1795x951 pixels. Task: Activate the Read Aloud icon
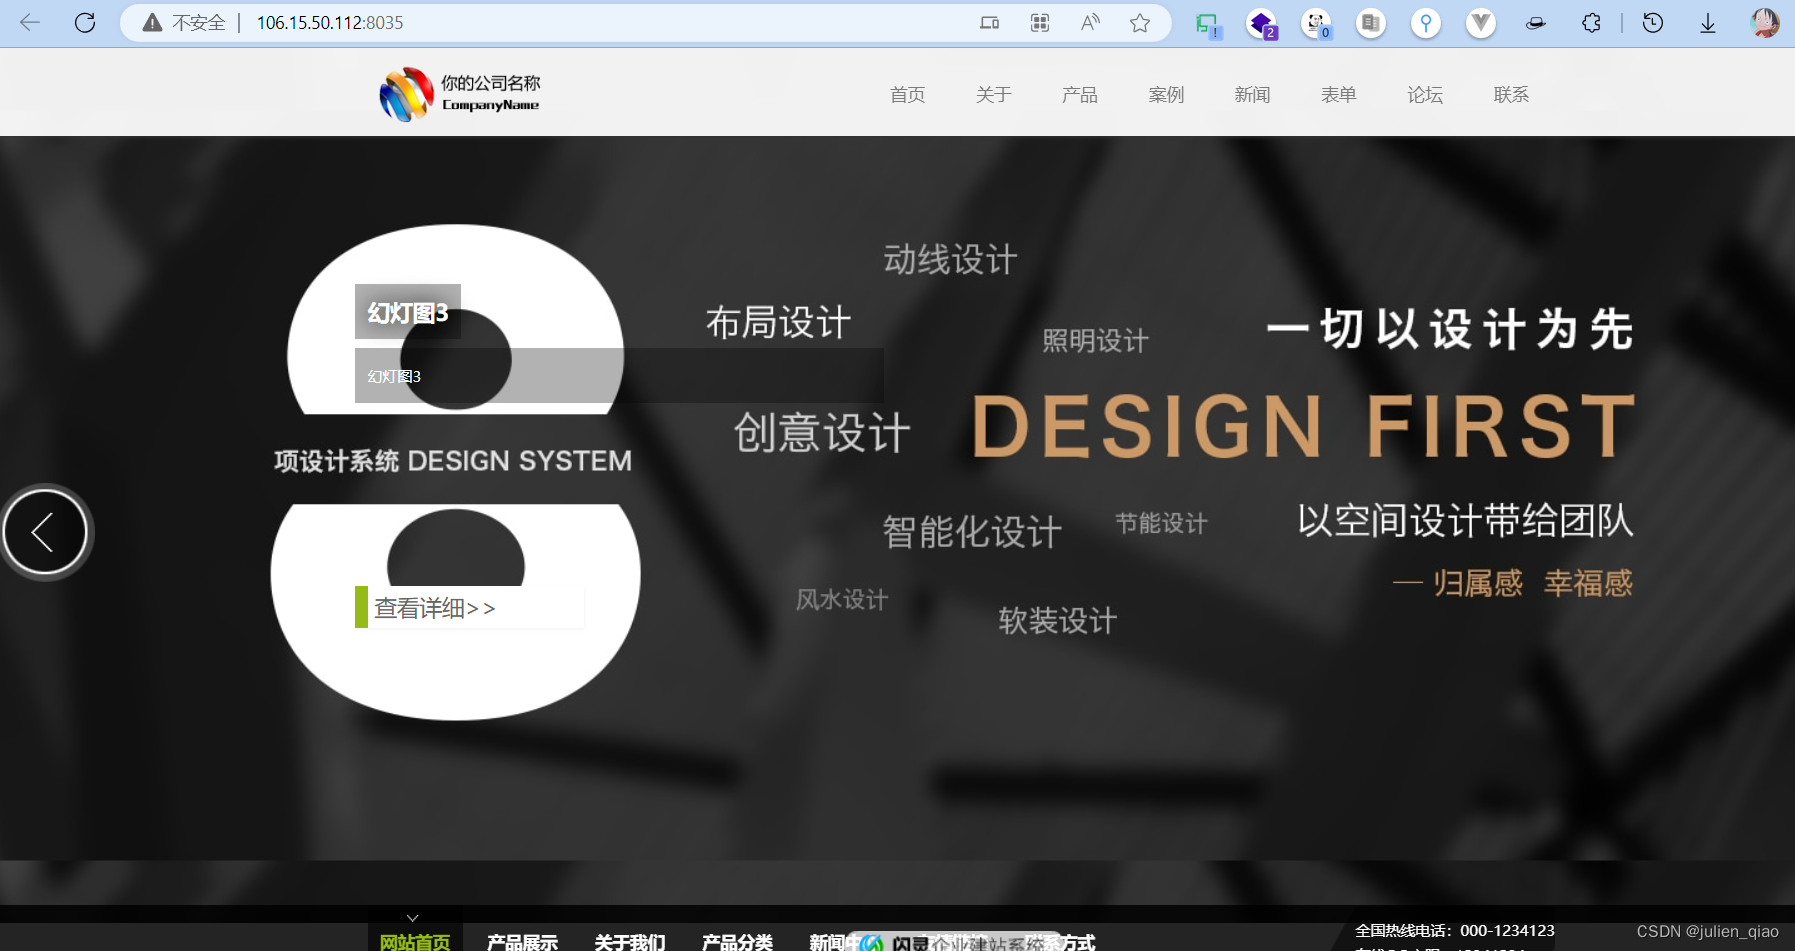(1090, 23)
